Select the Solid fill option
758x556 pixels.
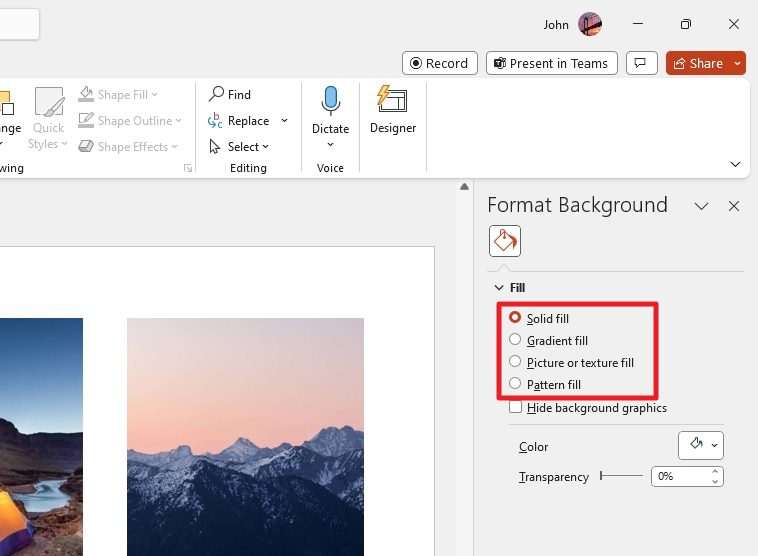pyautogui.click(x=539, y=318)
